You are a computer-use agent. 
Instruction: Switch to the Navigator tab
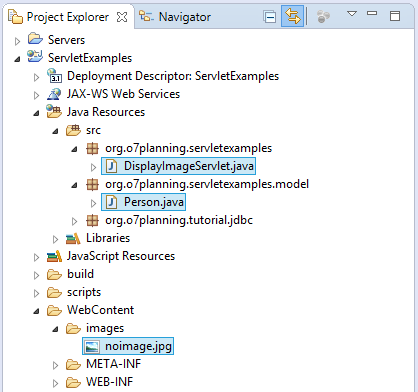point(175,17)
